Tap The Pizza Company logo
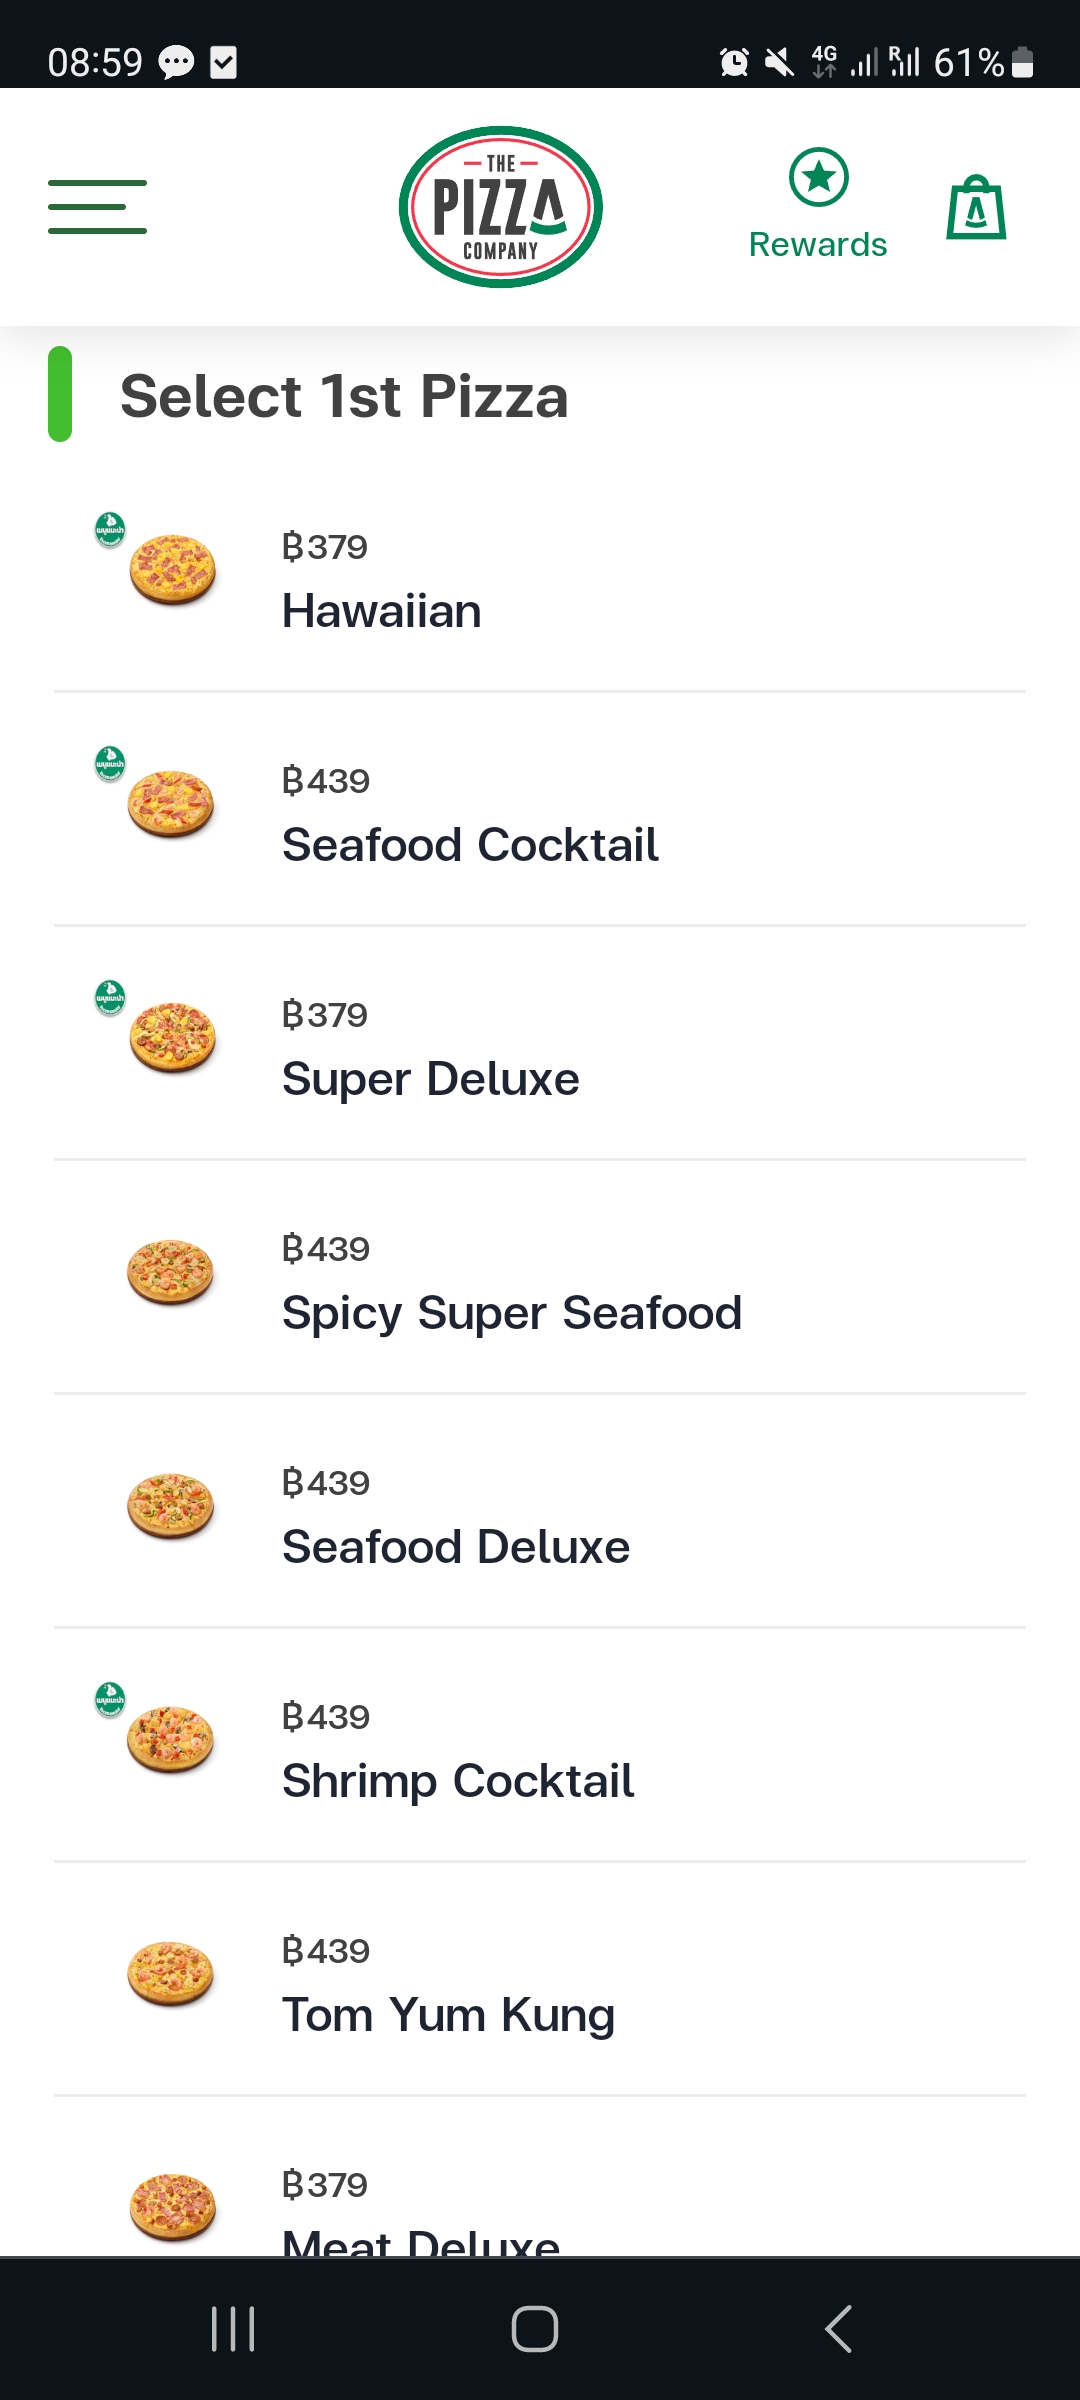Viewport: 1080px width, 2400px height. [500, 207]
